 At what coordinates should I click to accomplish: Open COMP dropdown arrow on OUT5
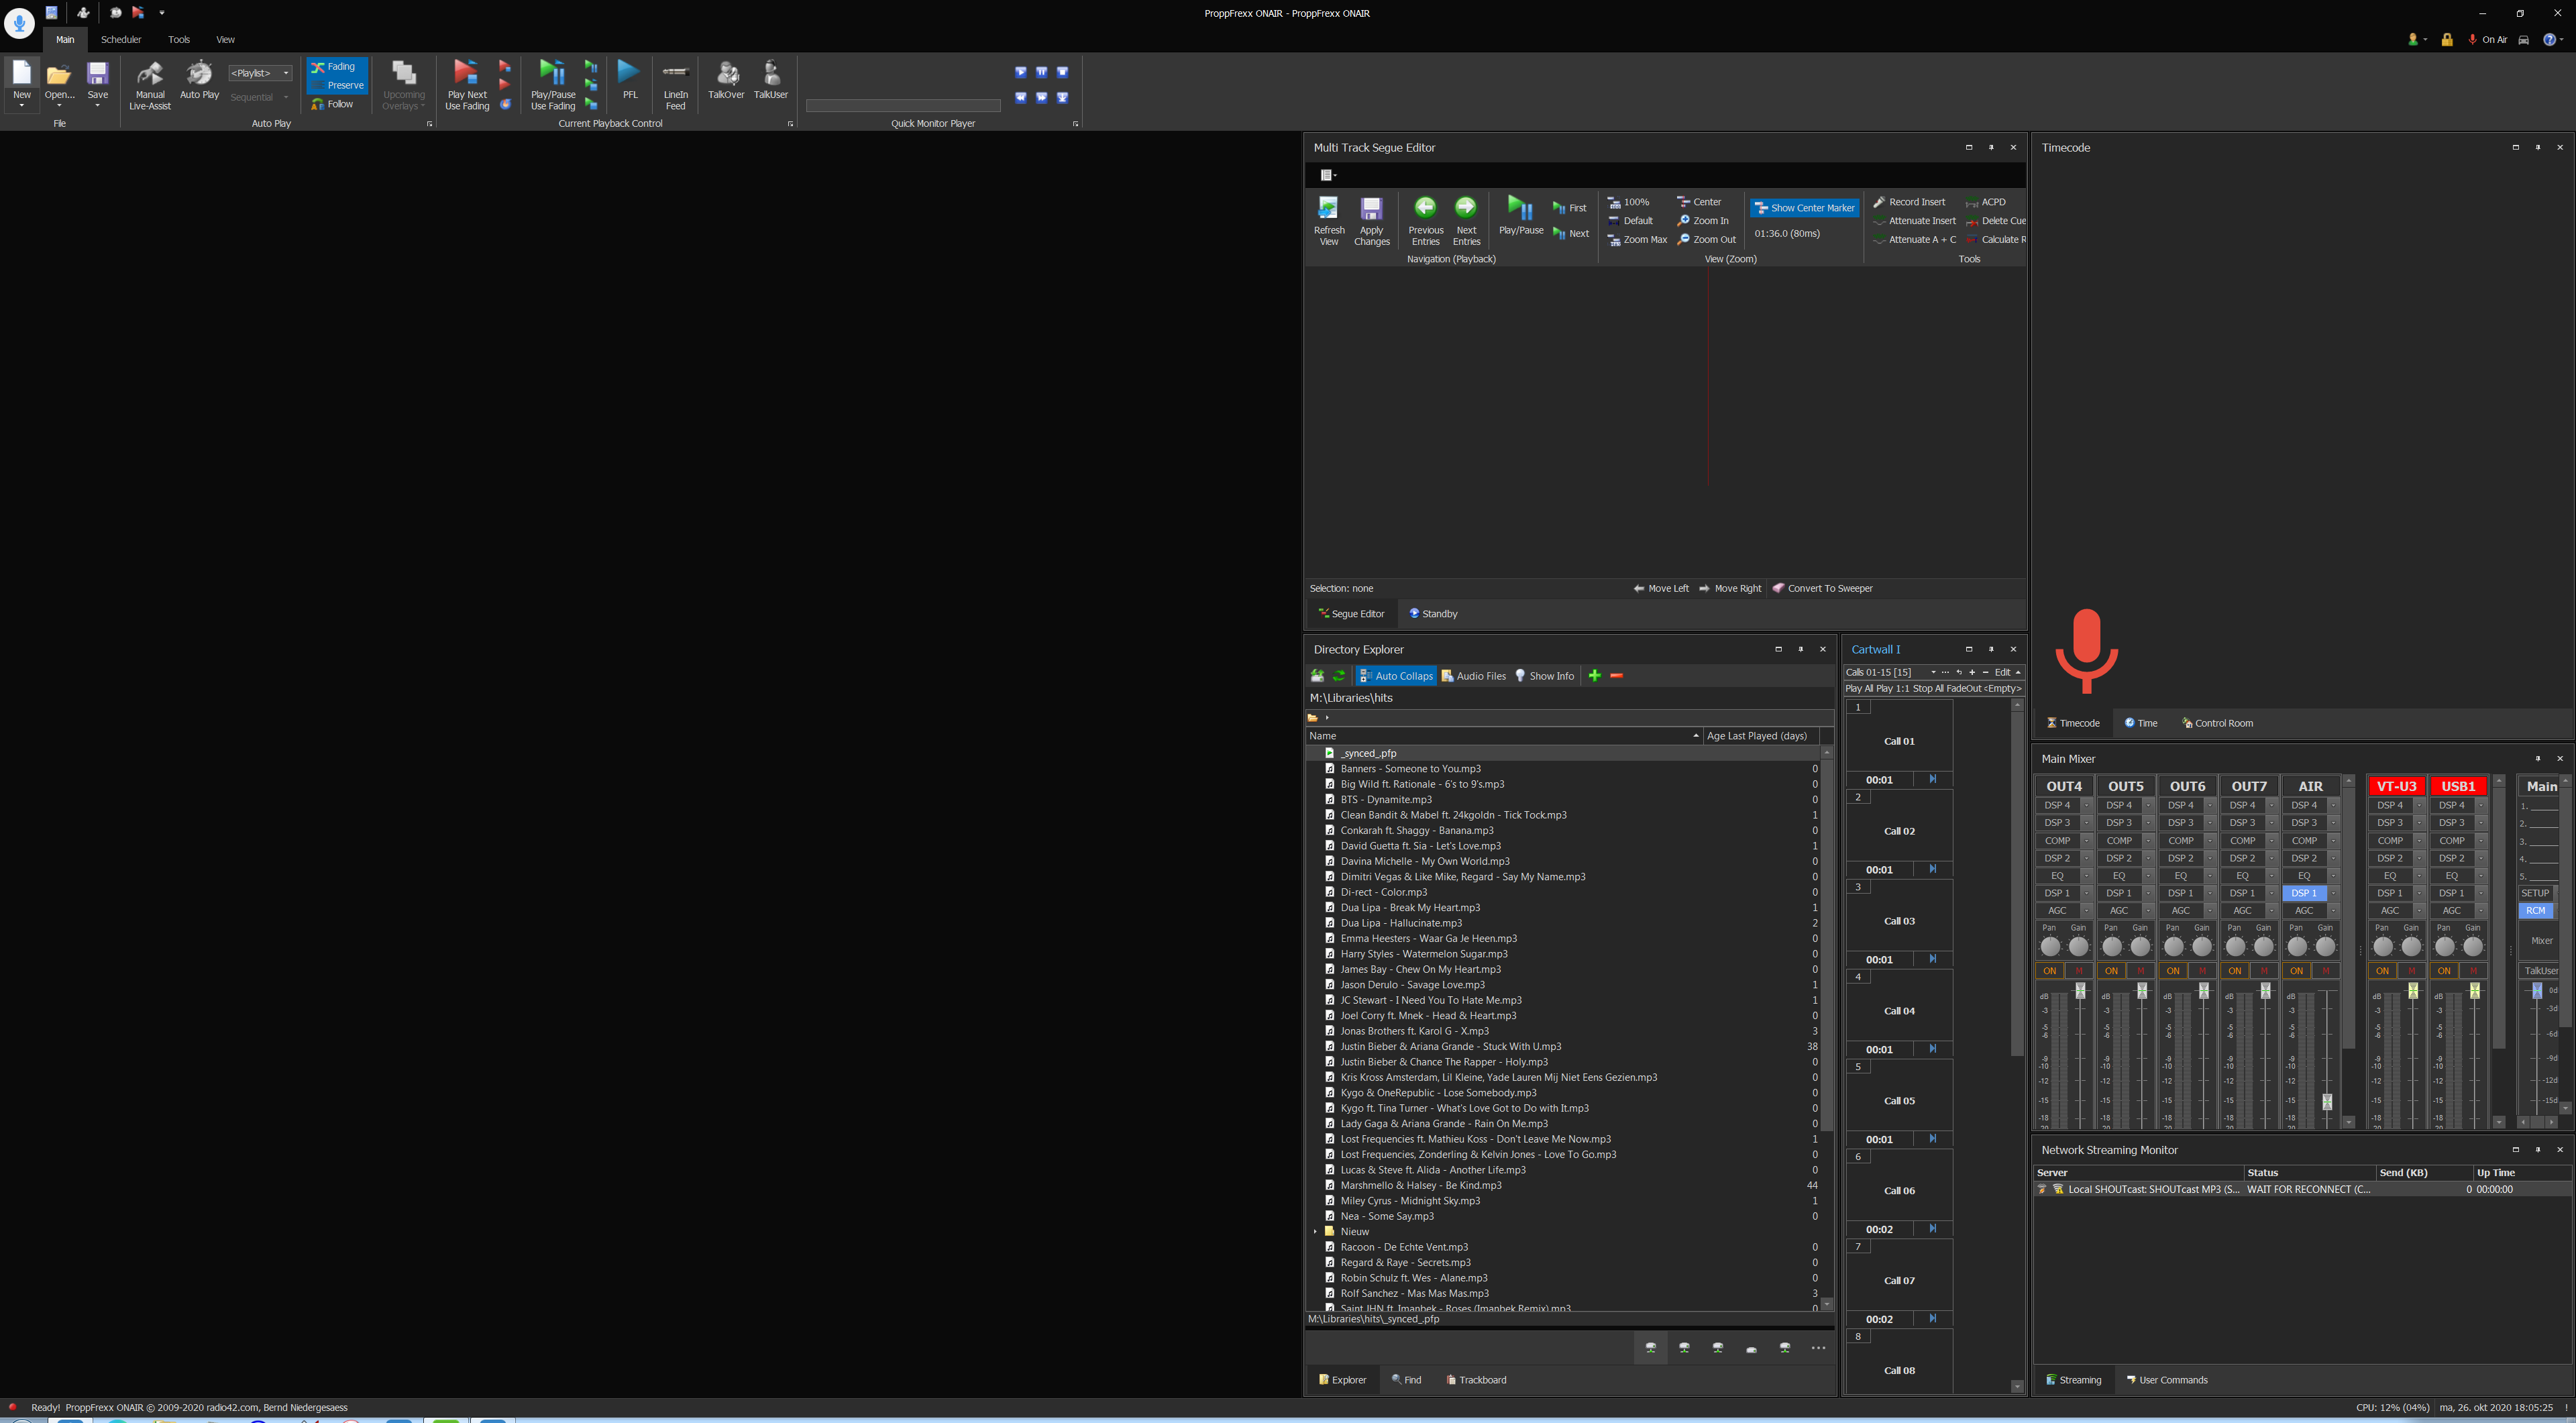(2148, 841)
